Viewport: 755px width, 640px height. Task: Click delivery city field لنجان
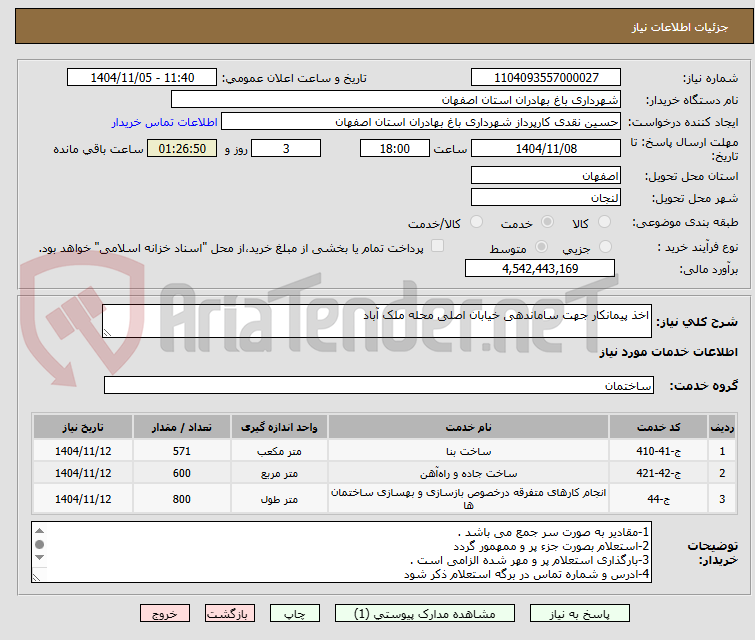click(x=546, y=197)
